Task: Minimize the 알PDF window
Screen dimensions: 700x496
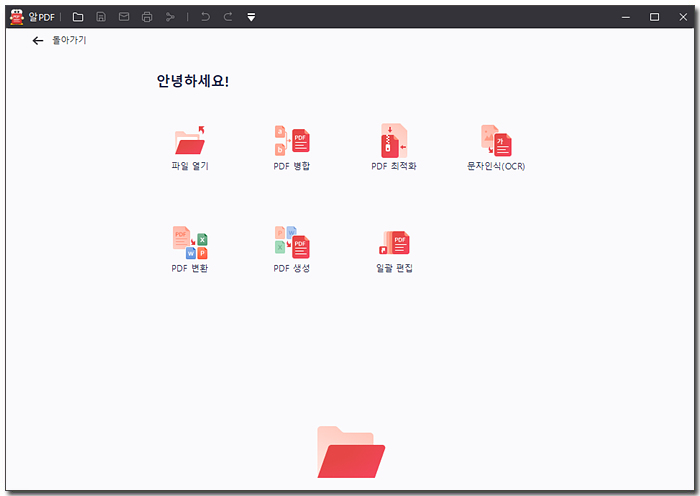Action: pos(626,17)
